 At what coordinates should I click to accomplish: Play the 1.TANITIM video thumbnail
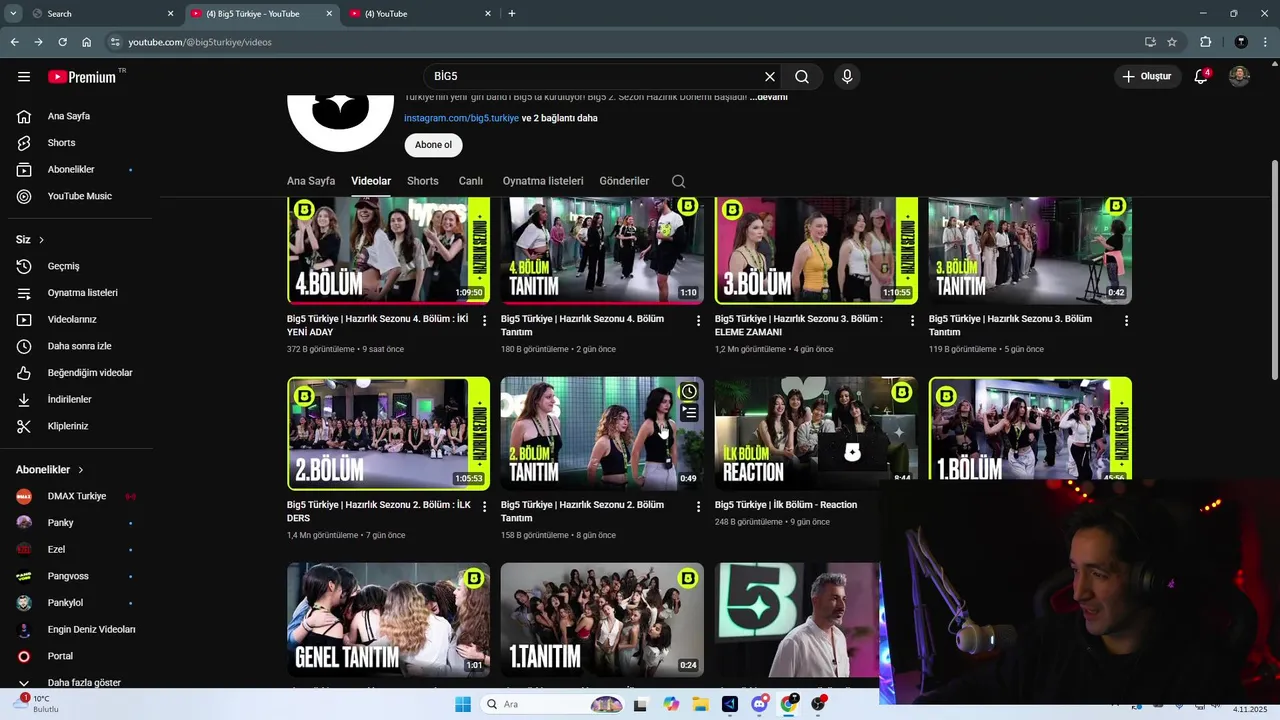coord(602,619)
